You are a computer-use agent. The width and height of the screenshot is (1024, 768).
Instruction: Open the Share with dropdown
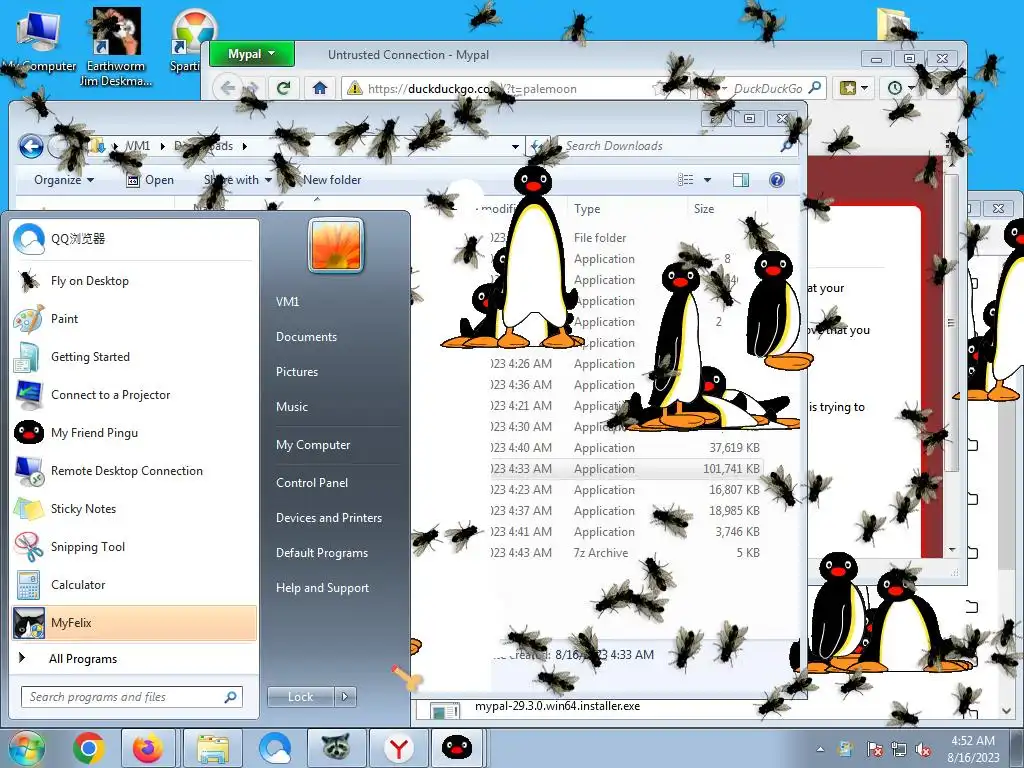tap(238, 180)
